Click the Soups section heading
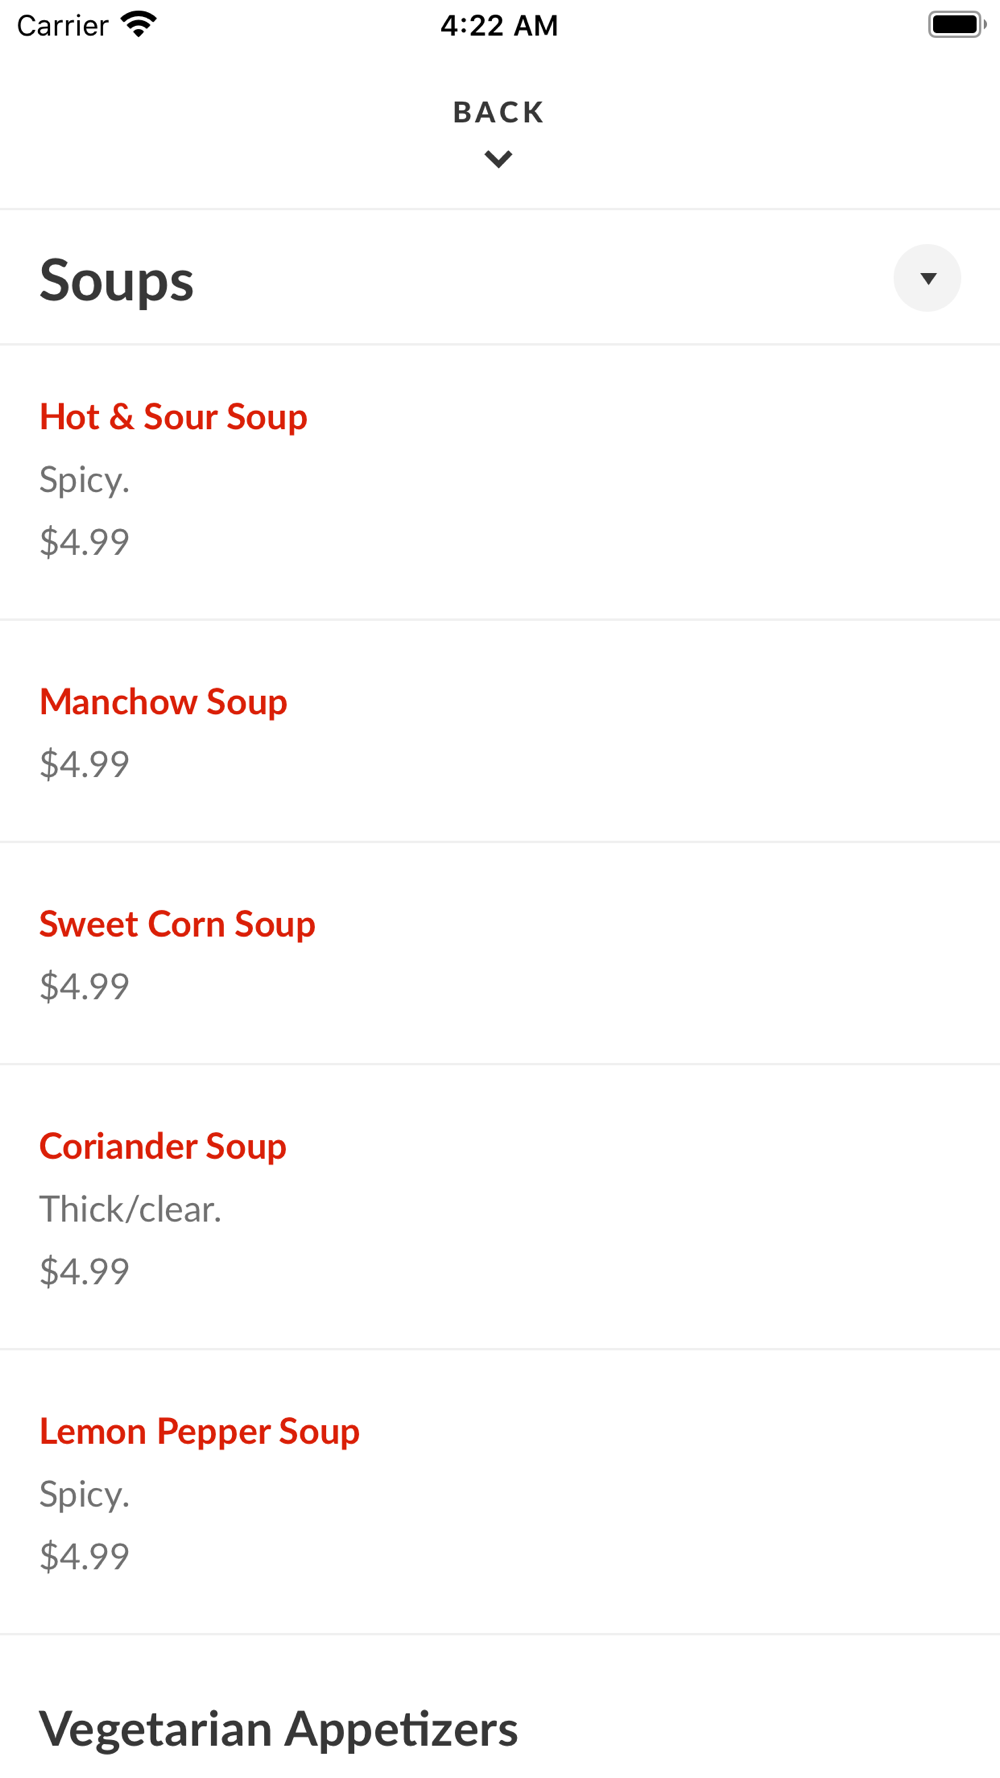Viewport: 1000px width, 1778px height. coord(116,280)
